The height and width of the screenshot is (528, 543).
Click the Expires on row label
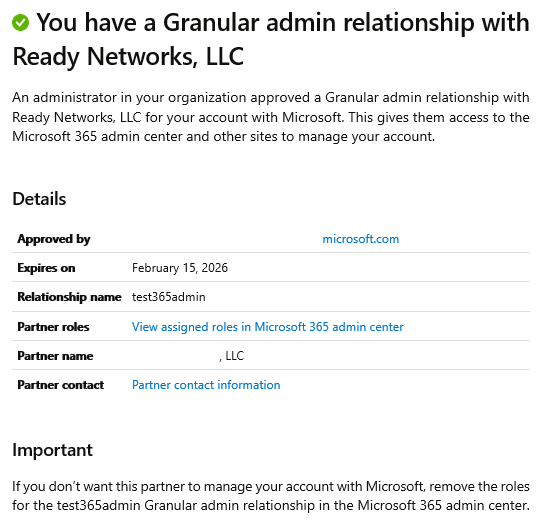46,268
